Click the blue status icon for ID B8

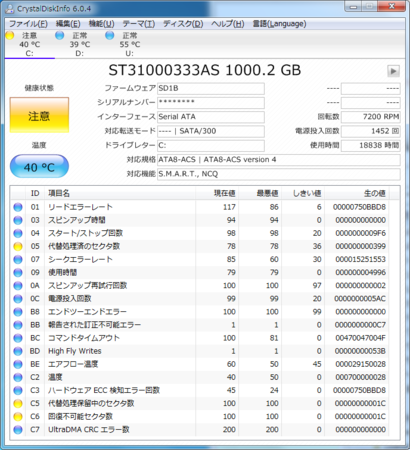(18, 312)
